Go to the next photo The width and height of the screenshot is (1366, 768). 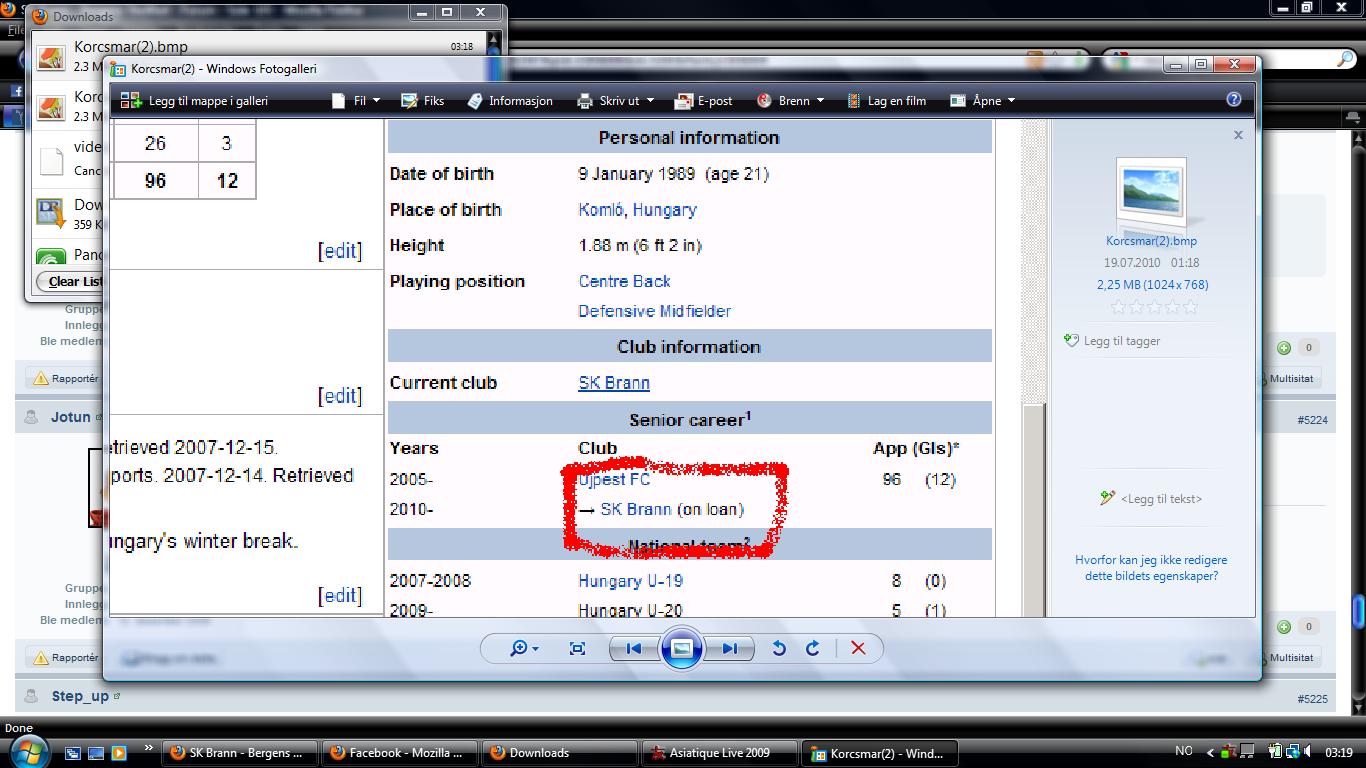coord(729,648)
